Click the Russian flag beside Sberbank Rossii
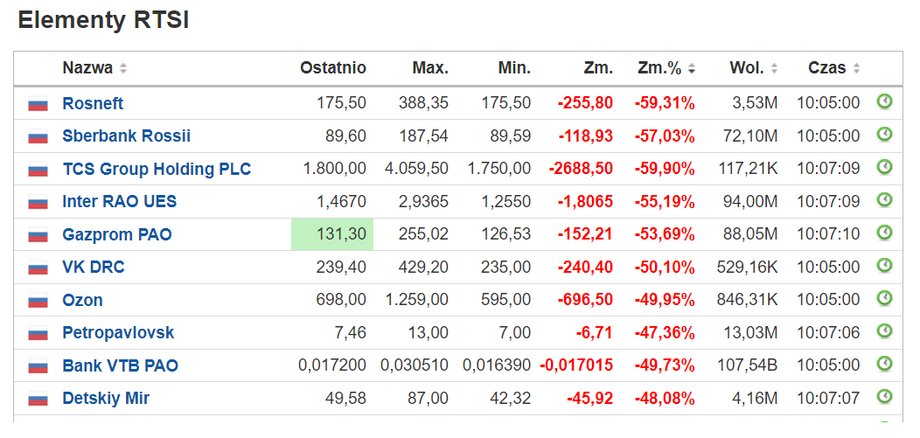The width and height of the screenshot is (920, 438). [x=38, y=138]
